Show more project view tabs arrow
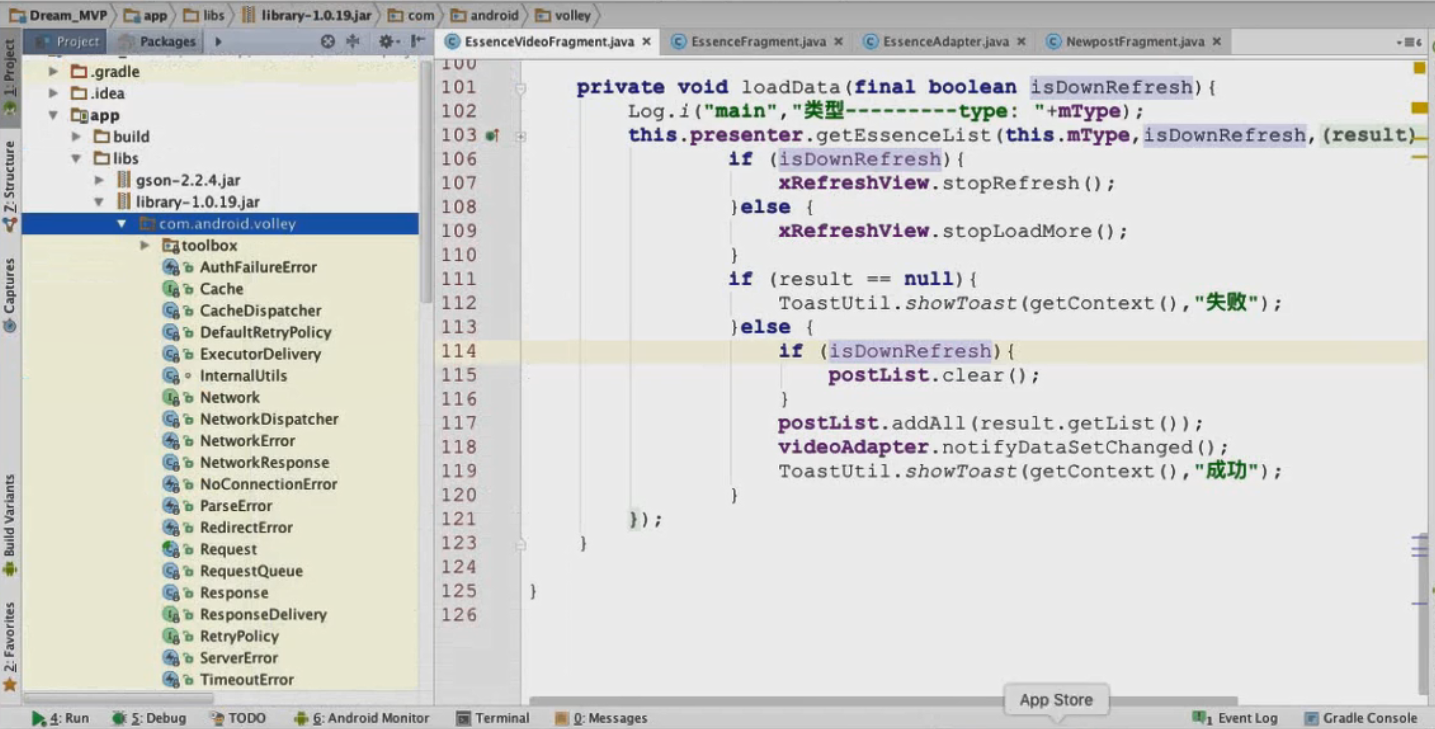 (x=218, y=42)
